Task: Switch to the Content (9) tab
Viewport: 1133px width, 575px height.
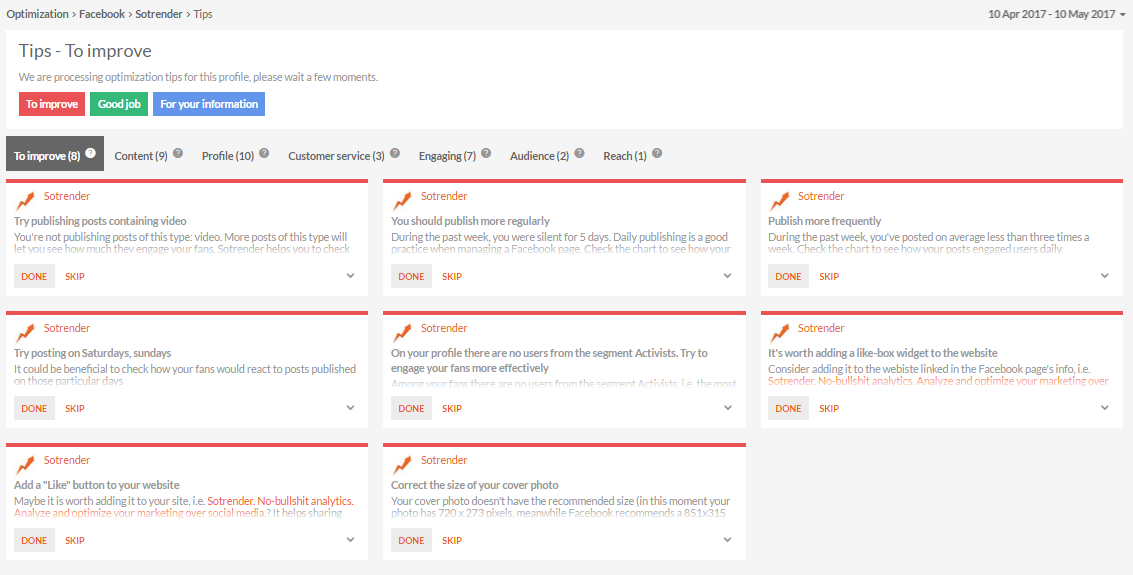Action: 141,156
